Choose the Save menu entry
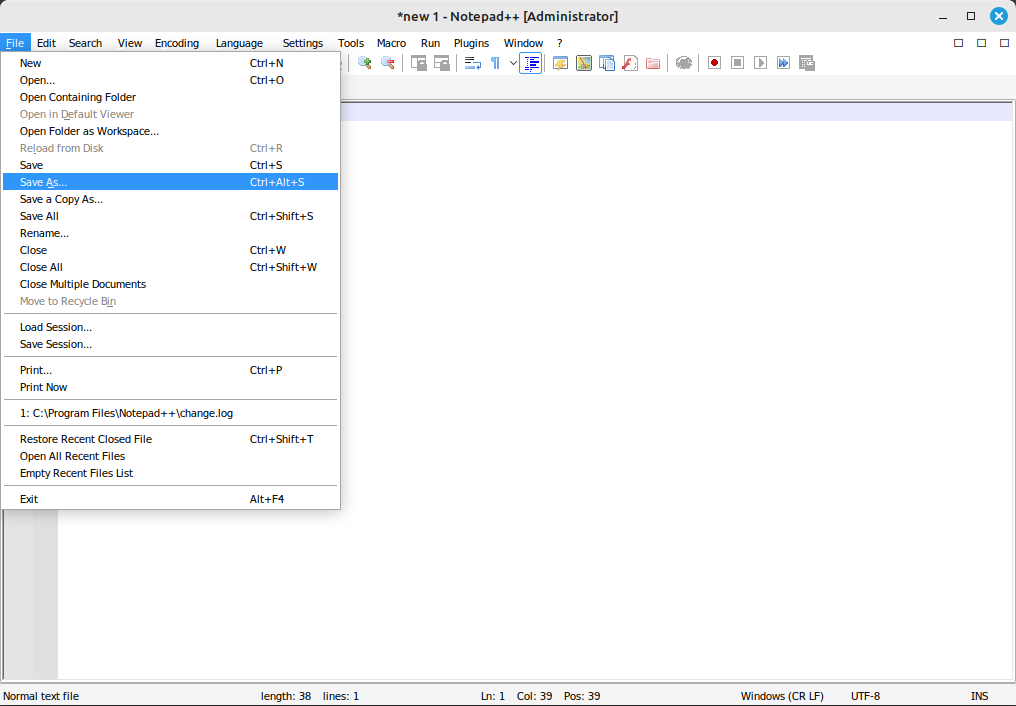The width and height of the screenshot is (1016, 706). pyautogui.click(x=170, y=165)
